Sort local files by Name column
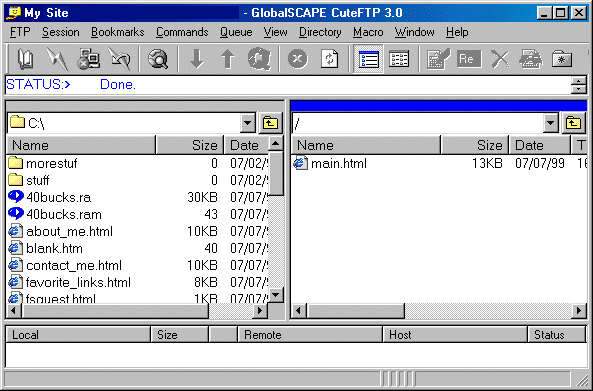 pyautogui.click(x=81, y=145)
